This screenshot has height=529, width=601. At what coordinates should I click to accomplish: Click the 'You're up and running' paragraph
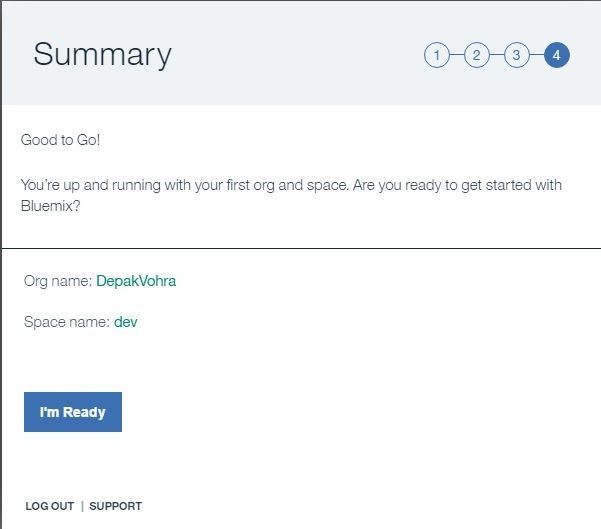coord(291,195)
